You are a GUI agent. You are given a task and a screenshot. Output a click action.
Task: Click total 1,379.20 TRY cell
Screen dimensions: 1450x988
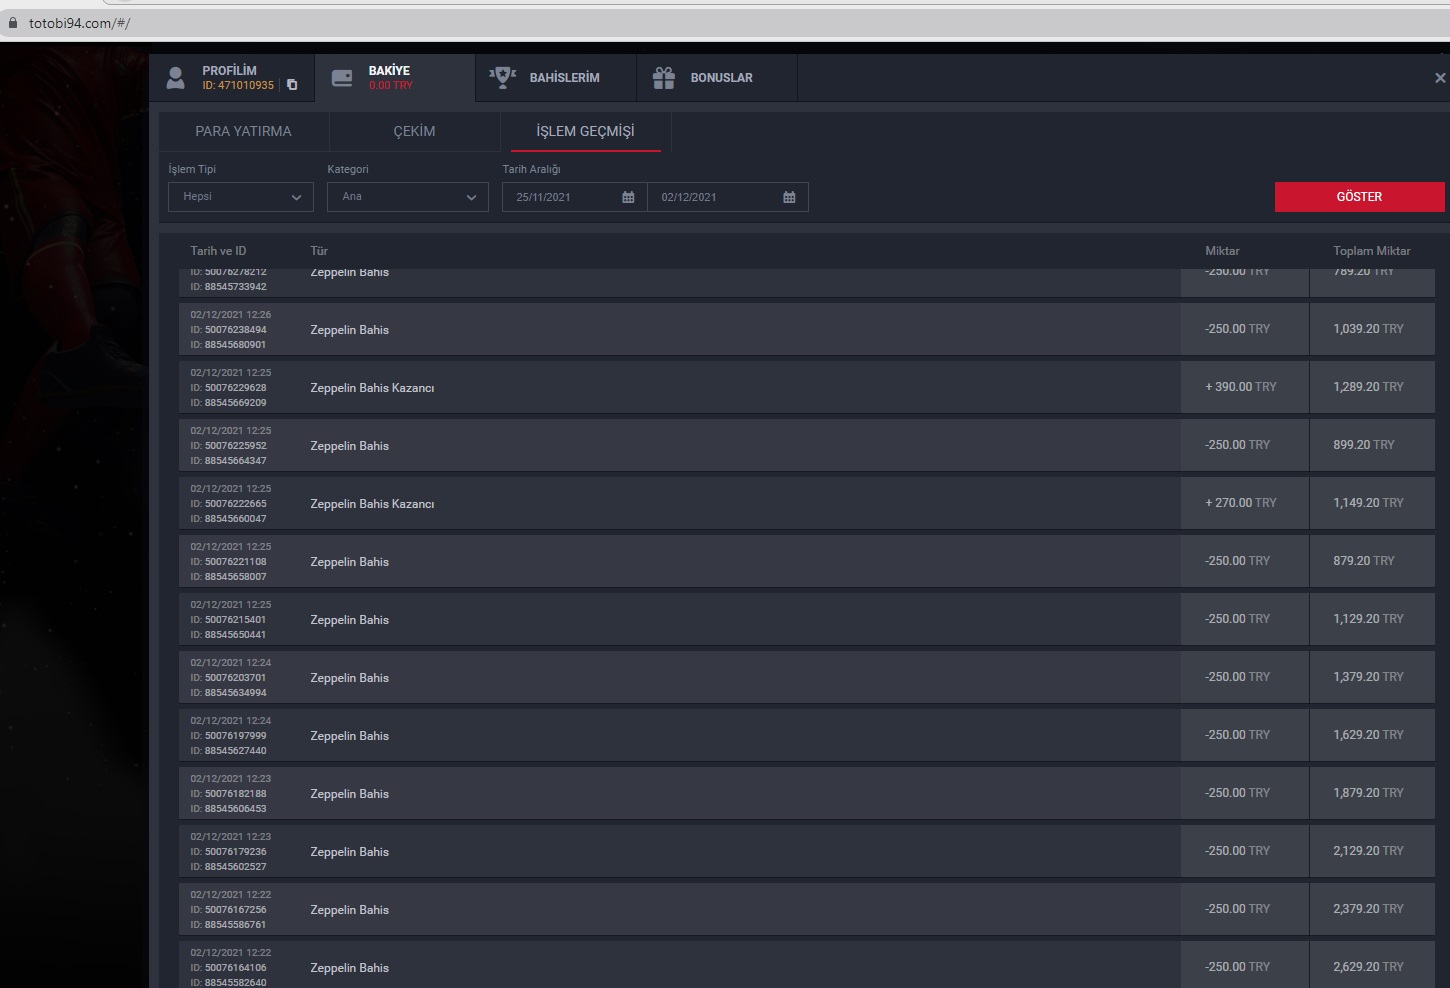(1371, 677)
